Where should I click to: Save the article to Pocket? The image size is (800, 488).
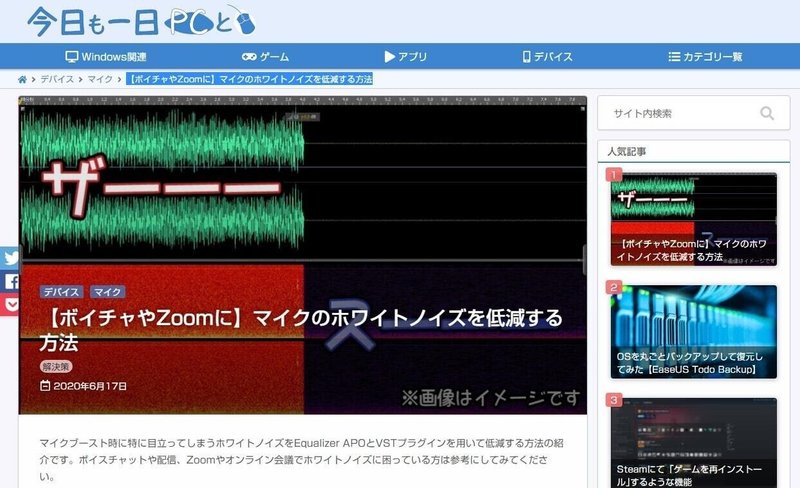pyautogui.click(x=9, y=305)
